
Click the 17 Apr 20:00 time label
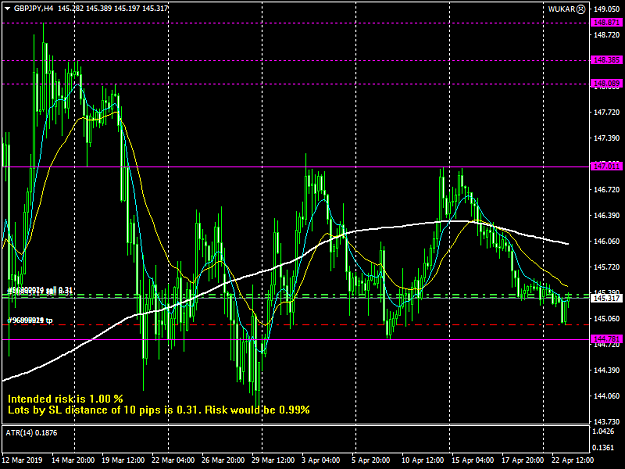coord(523,460)
